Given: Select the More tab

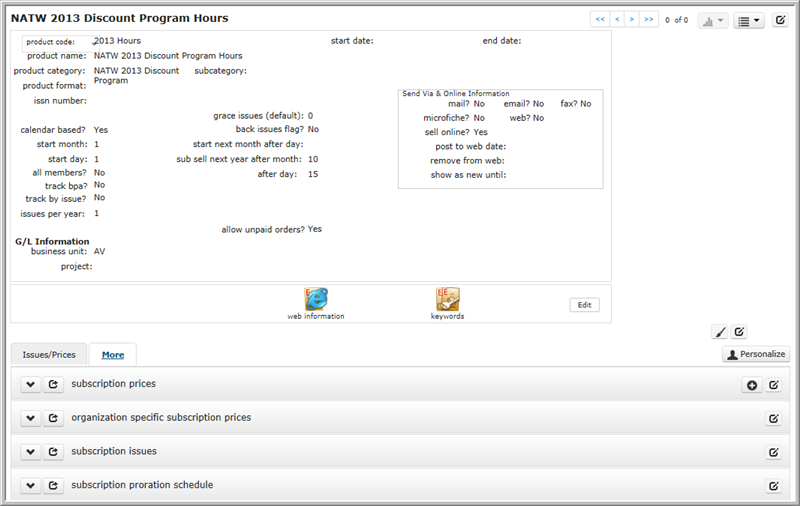Looking at the screenshot, I should pos(113,355).
